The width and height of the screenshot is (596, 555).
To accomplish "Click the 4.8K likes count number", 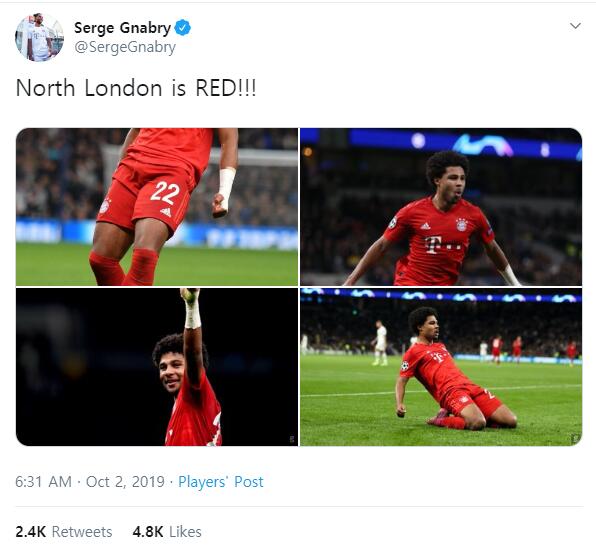I will pyautogui.click(x=148, y=532).
